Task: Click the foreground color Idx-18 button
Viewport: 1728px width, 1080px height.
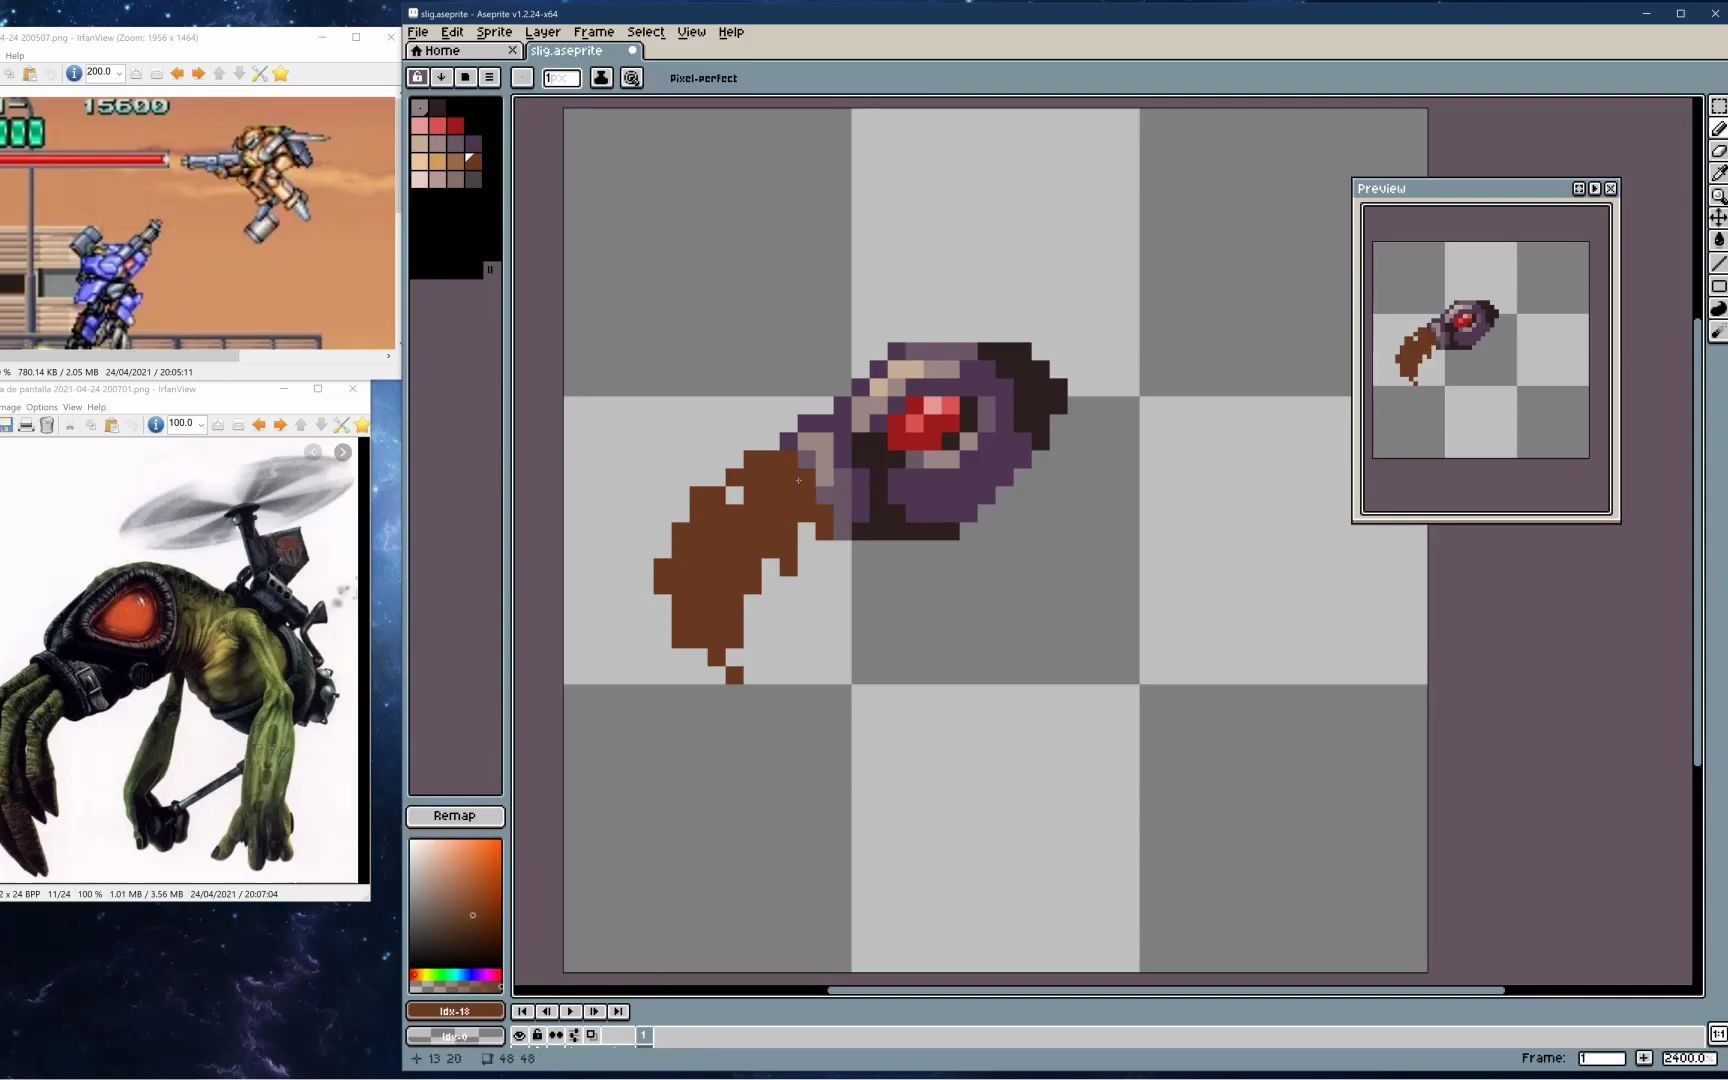Action: point(455,1011)
